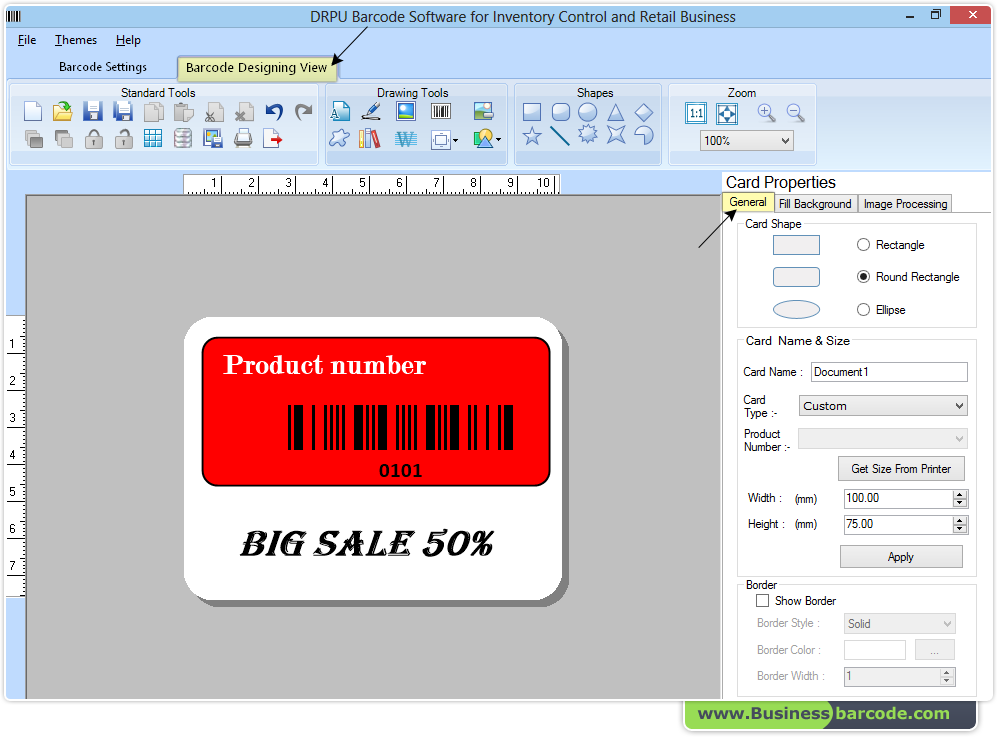Click the Border Color swatch box
This screenshot has width=997, height=737.
coord(875,650)
